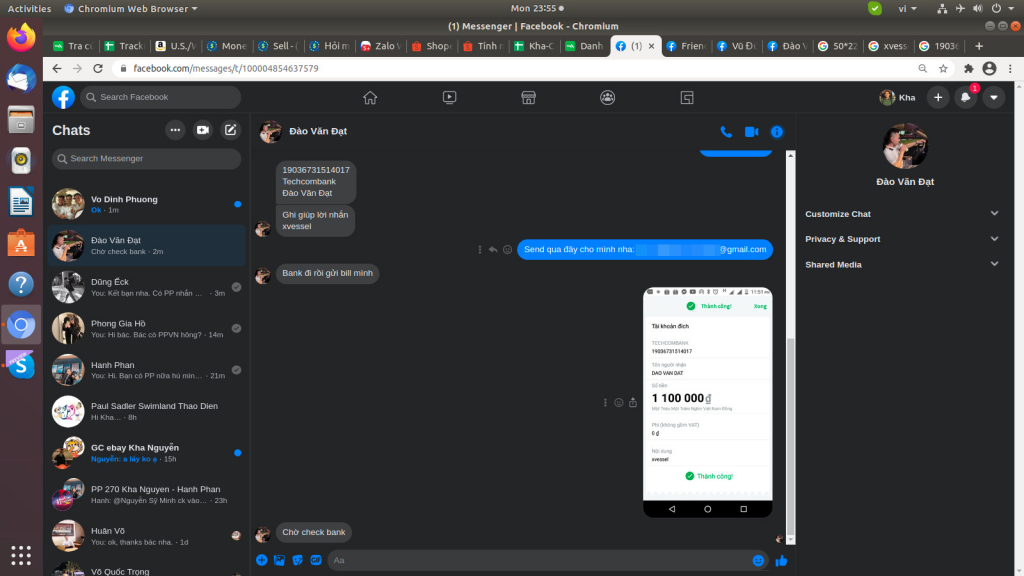The width and height of the screenshot is (1024, 576).
Task: Reply to the gmail message arrow icon
Action: point(493,249)
